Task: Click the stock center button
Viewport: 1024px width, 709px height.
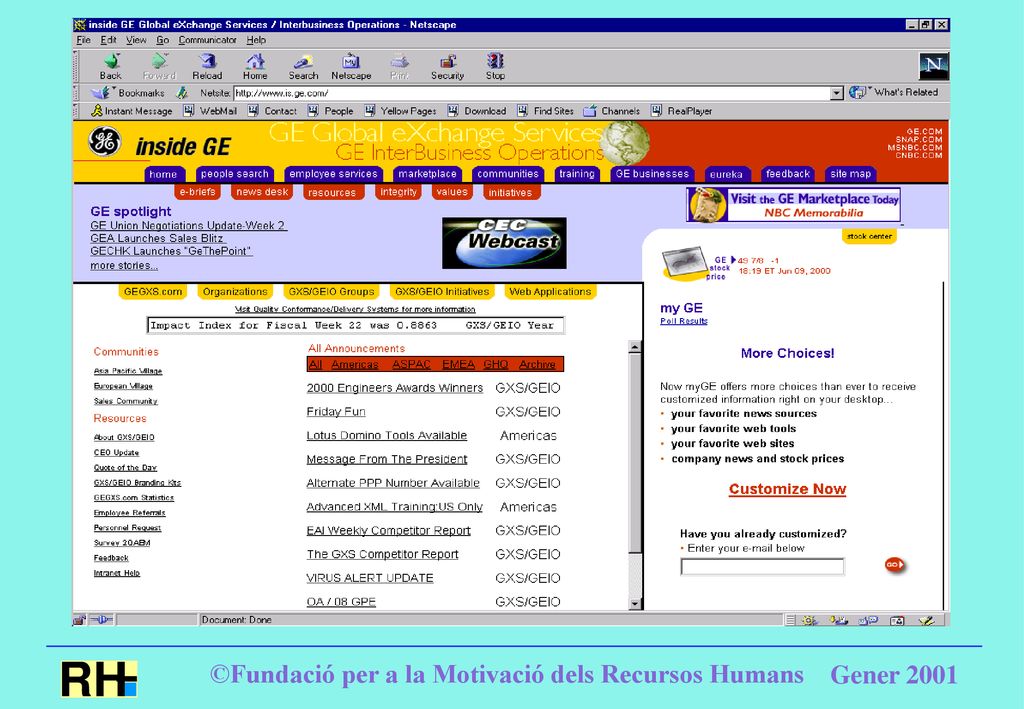Action: tap(869, 236)
